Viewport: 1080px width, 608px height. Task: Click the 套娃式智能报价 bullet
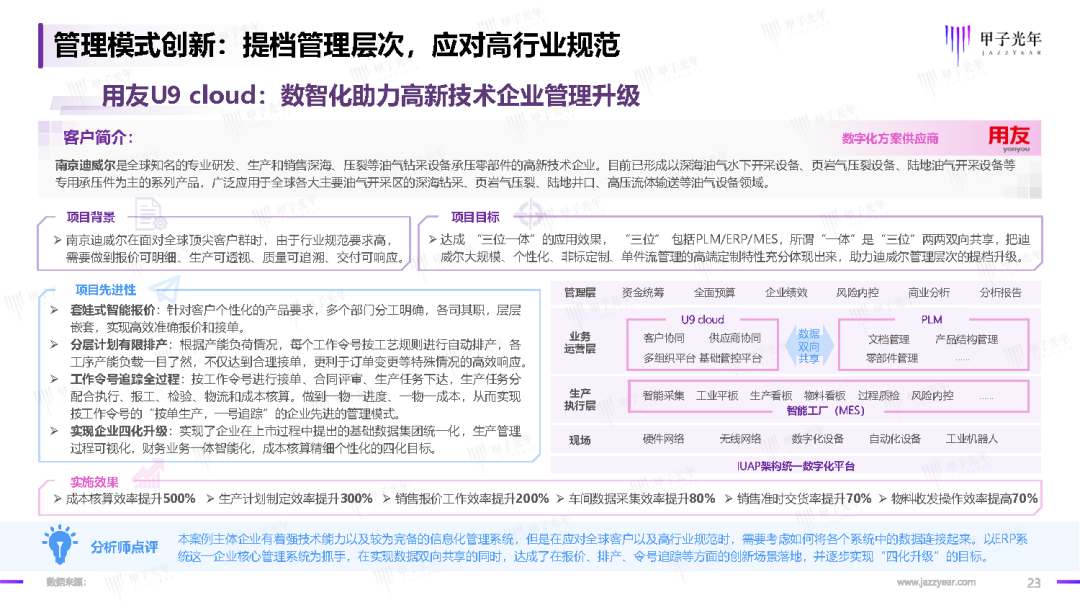tap(113, 311)
